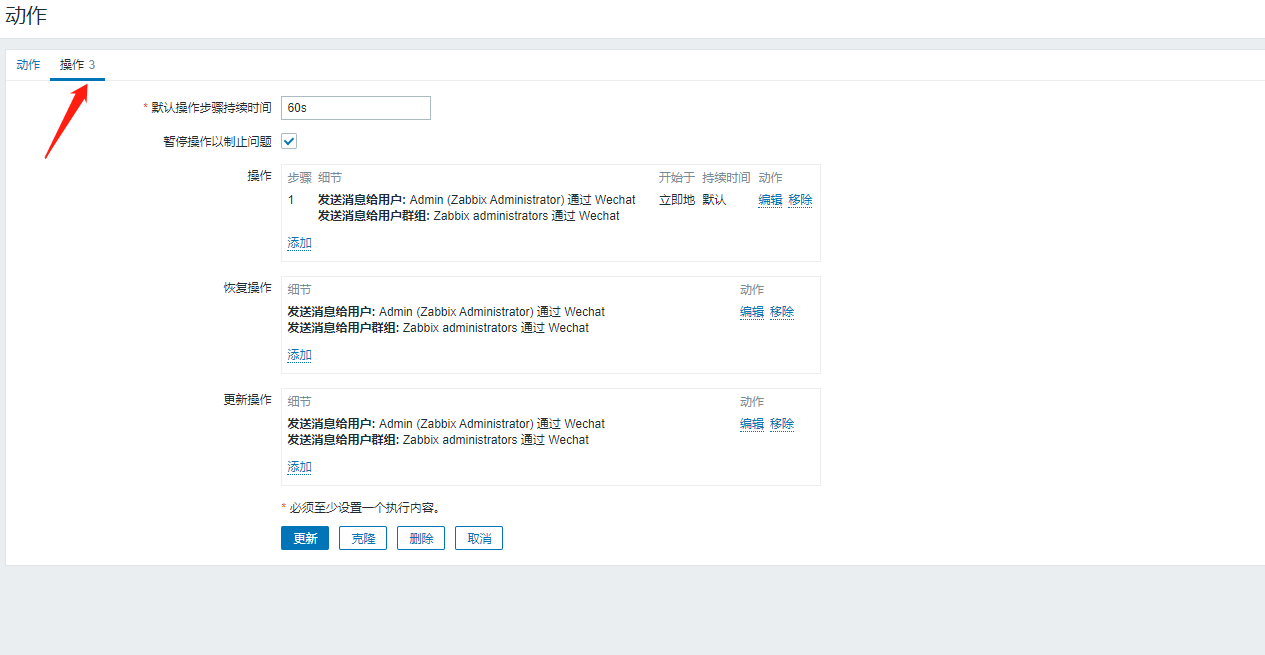The image size is (1265, 655).
Task: Toggle the 暂停操作以制止问题 checkbox
Action: click(x=289, y=141)
